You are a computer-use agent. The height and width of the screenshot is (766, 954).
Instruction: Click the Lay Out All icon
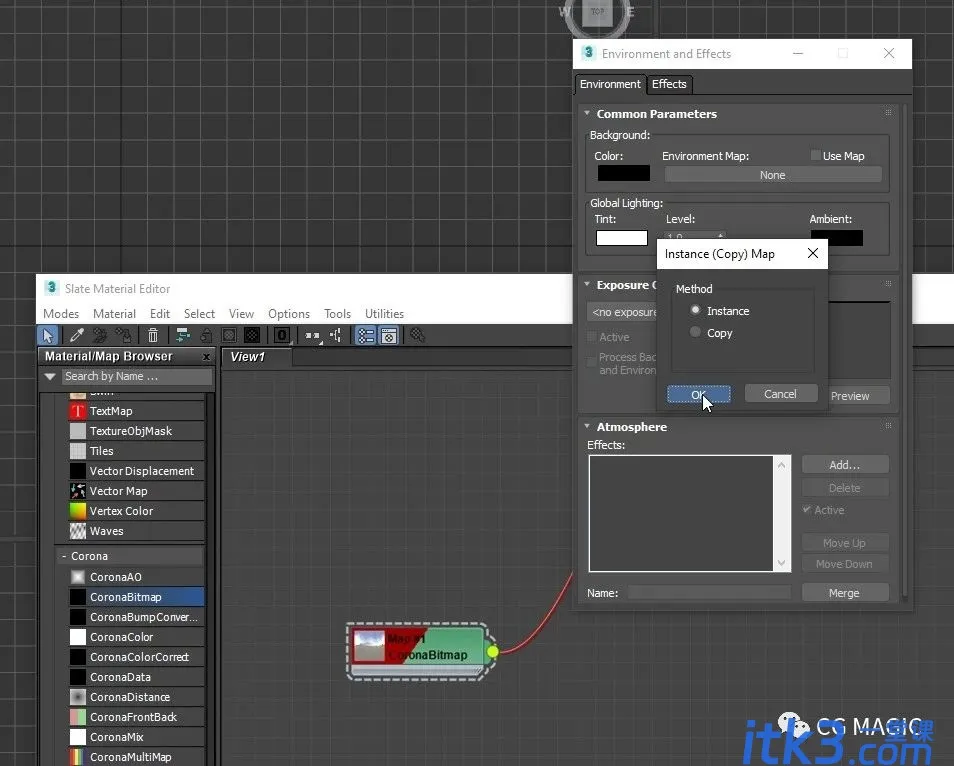click(312, 335)
